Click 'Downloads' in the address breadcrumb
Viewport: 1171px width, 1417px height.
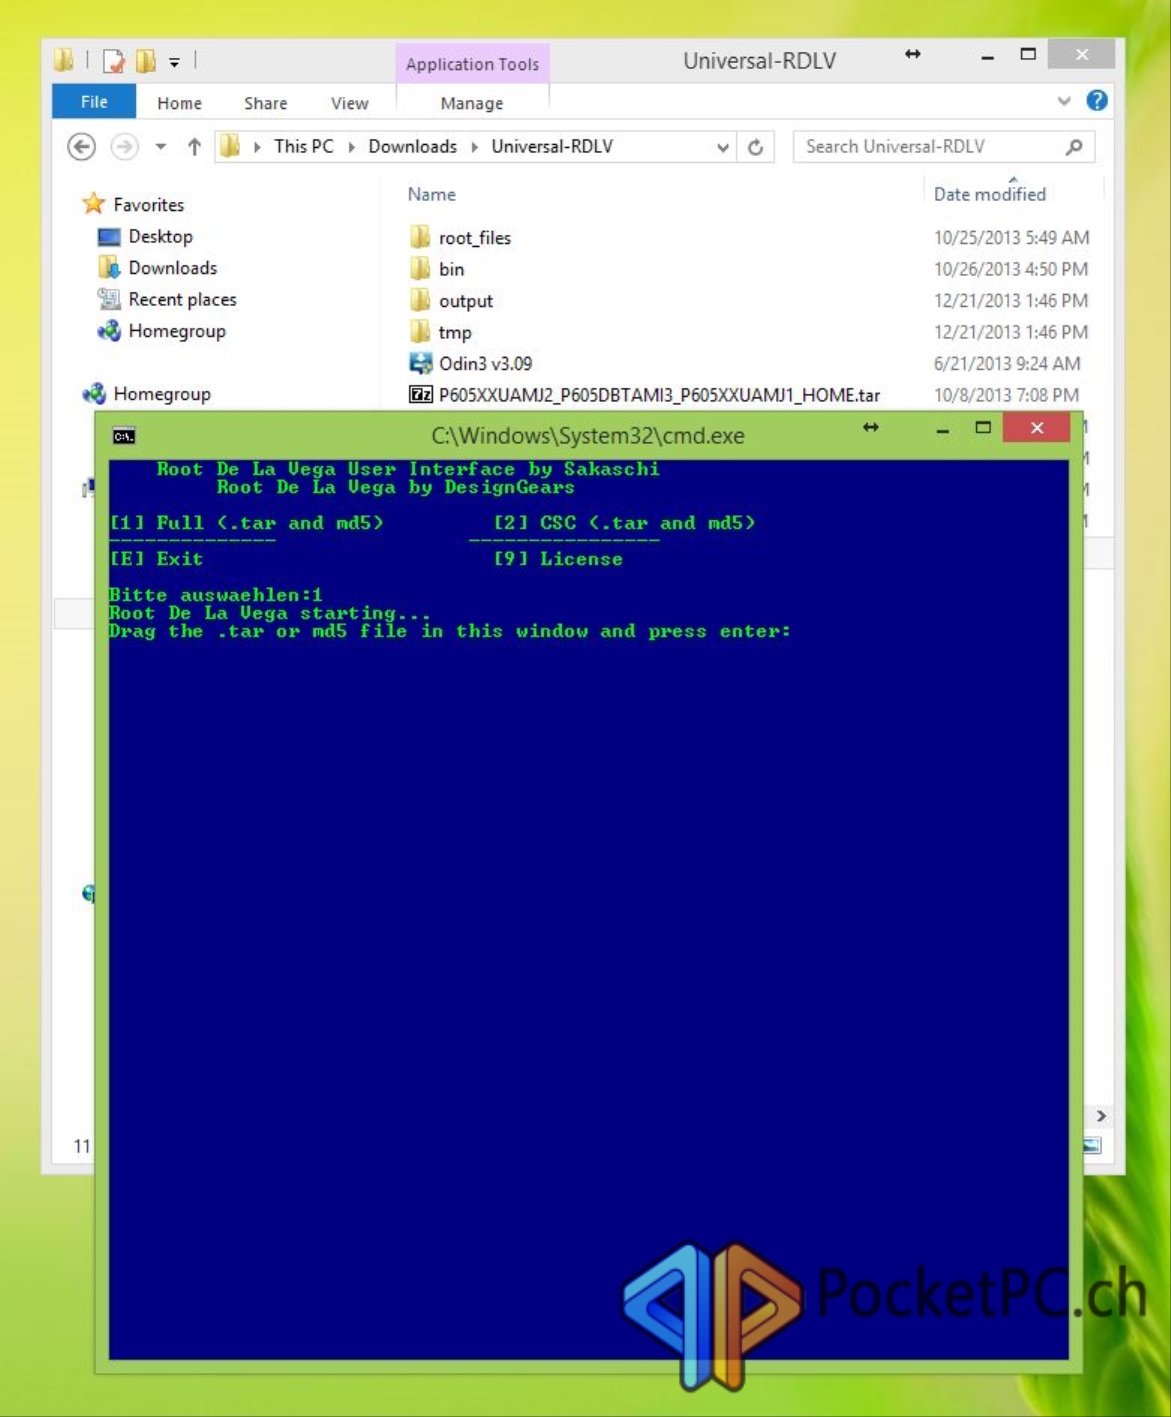pos(412,146)
